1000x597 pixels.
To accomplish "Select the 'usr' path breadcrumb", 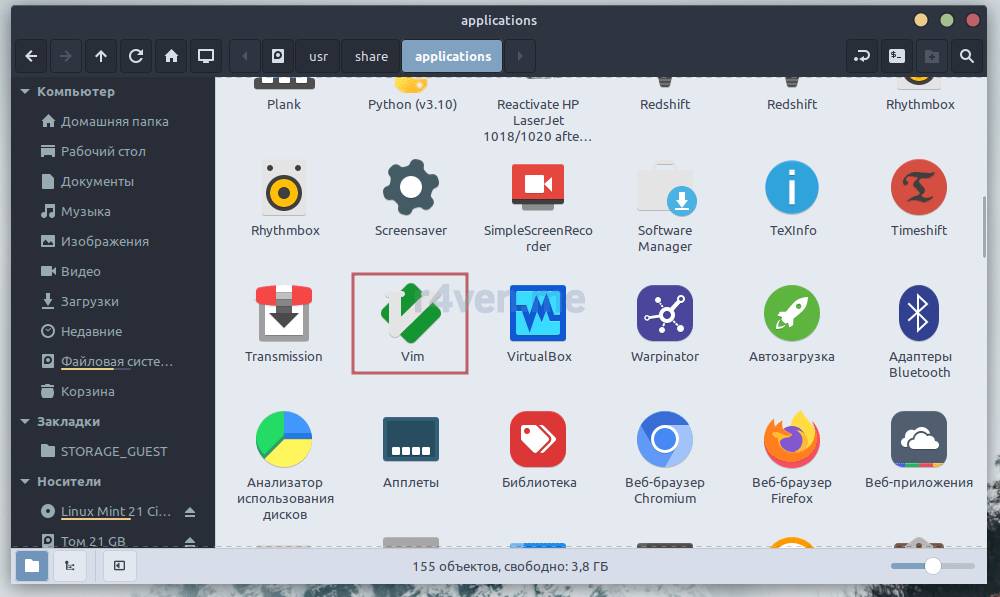I will click(x=318, y=56).
